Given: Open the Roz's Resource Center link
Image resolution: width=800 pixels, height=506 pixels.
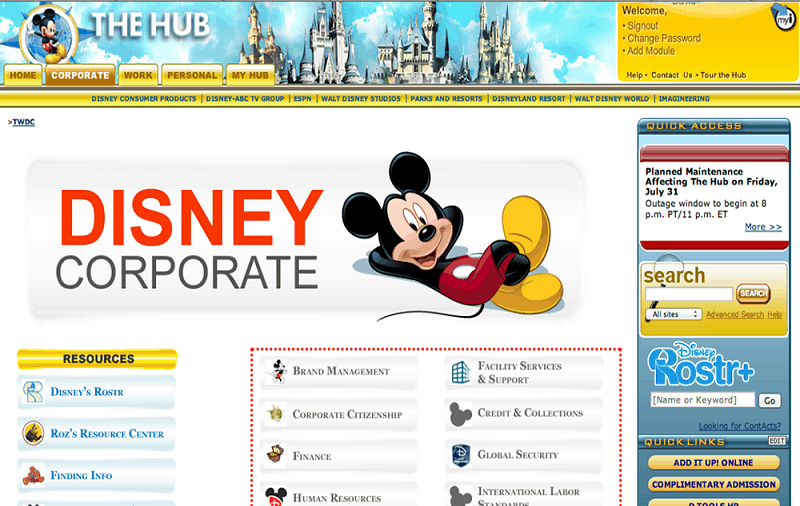Looking at the screenshot, I should point(107,434).
